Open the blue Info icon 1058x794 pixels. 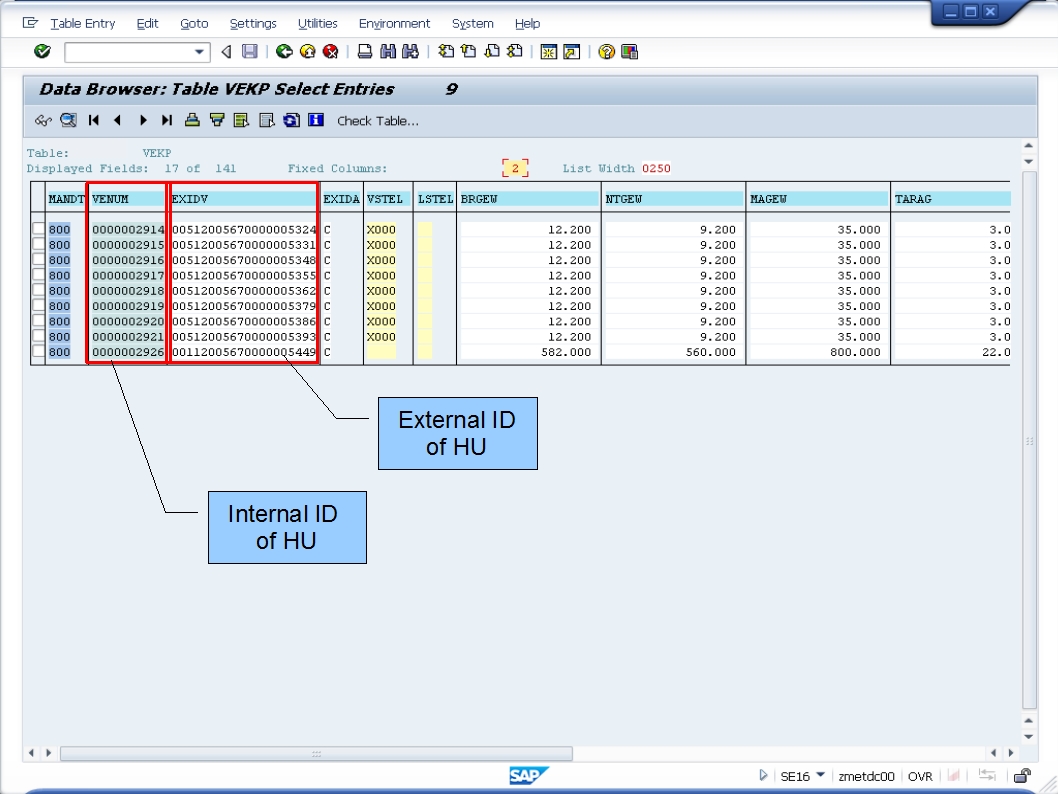tap(314, 120)
